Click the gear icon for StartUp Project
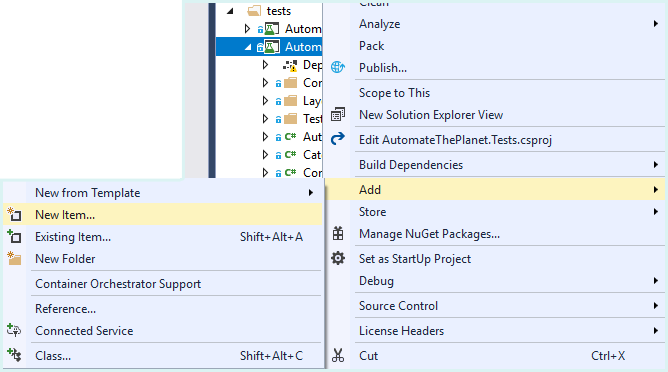This screenshot has width=668, height=372. tap(338, 258)
